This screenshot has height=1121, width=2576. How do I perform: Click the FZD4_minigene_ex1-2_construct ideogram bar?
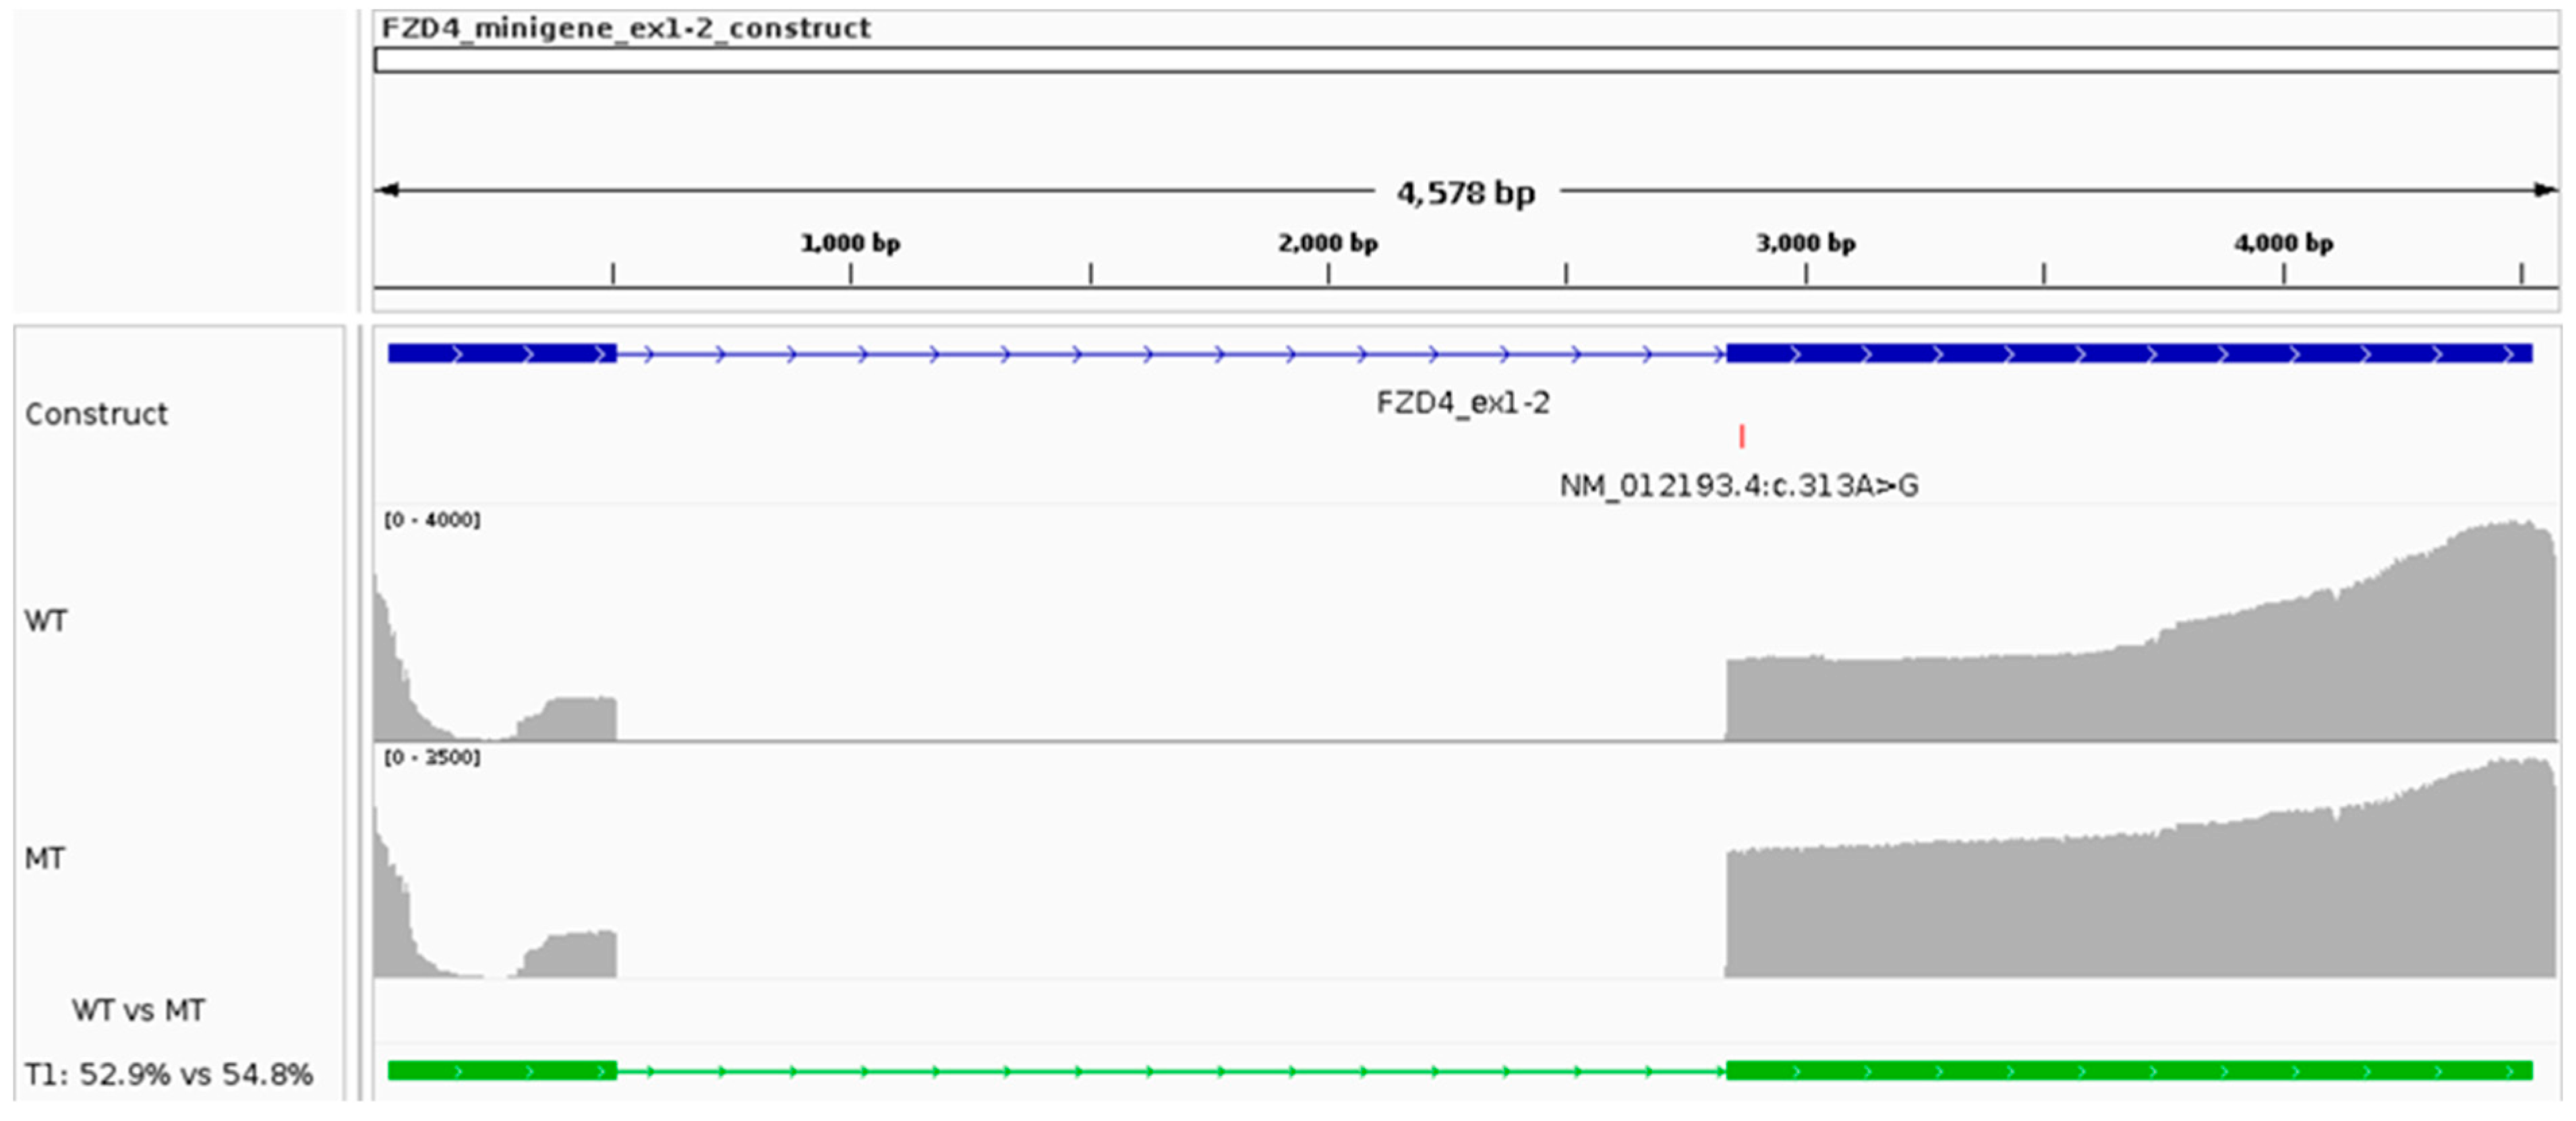[1465, 60]
